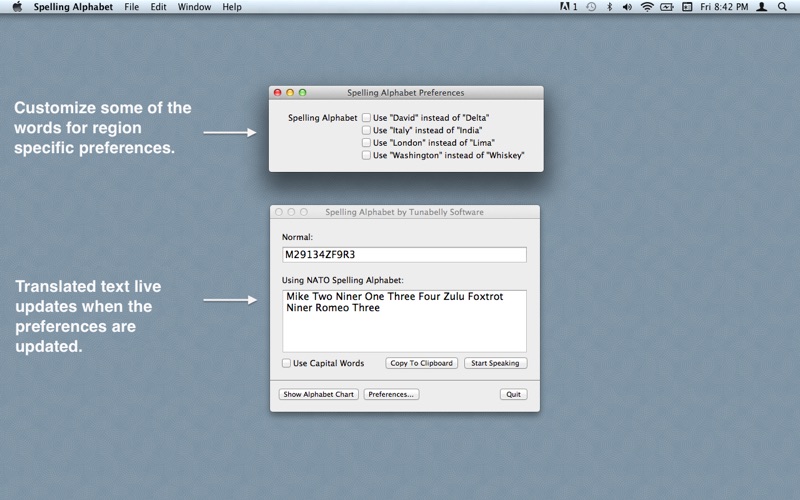The width and height of the screenshot is (800, 500).
Task: Open the File menu
Action: [132, 7]
